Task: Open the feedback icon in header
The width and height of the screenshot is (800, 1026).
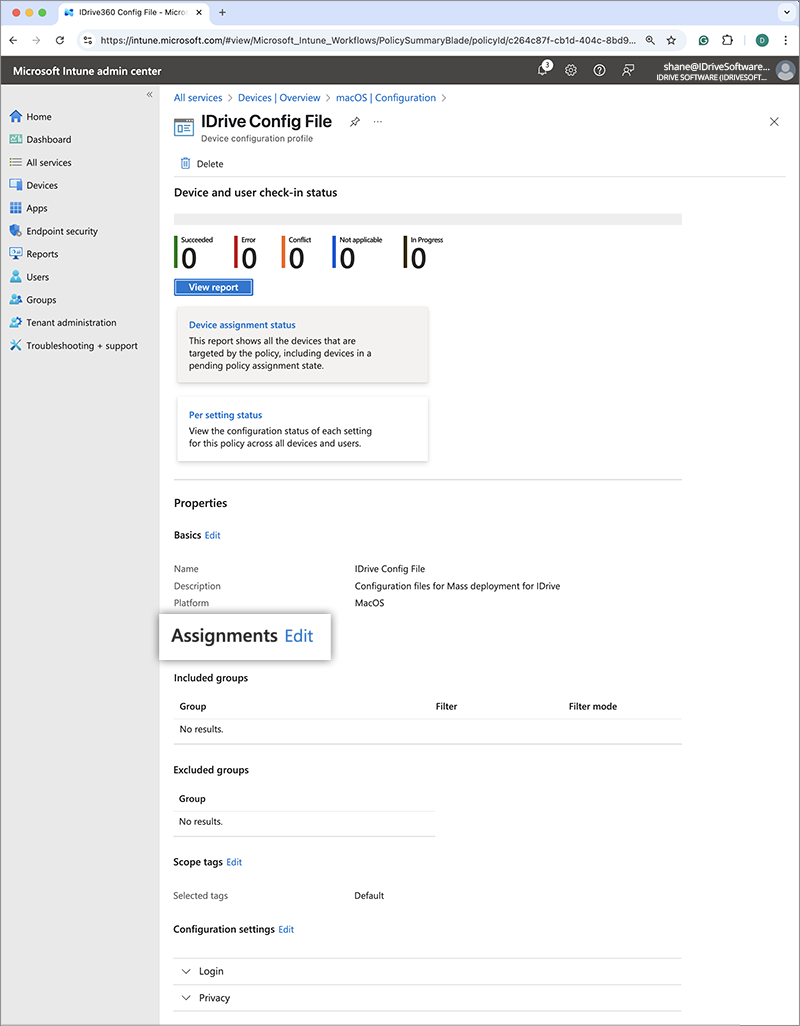Action: 628,70
